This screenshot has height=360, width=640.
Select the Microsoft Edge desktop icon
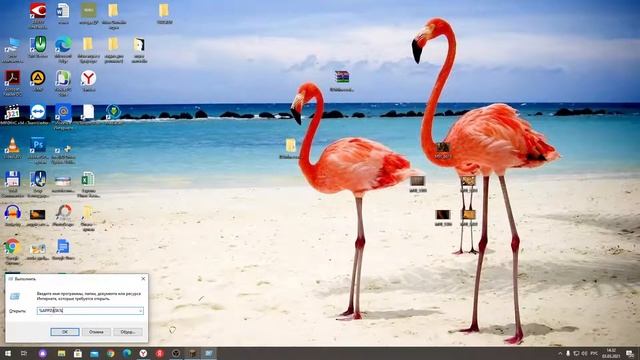click(63, 49)
